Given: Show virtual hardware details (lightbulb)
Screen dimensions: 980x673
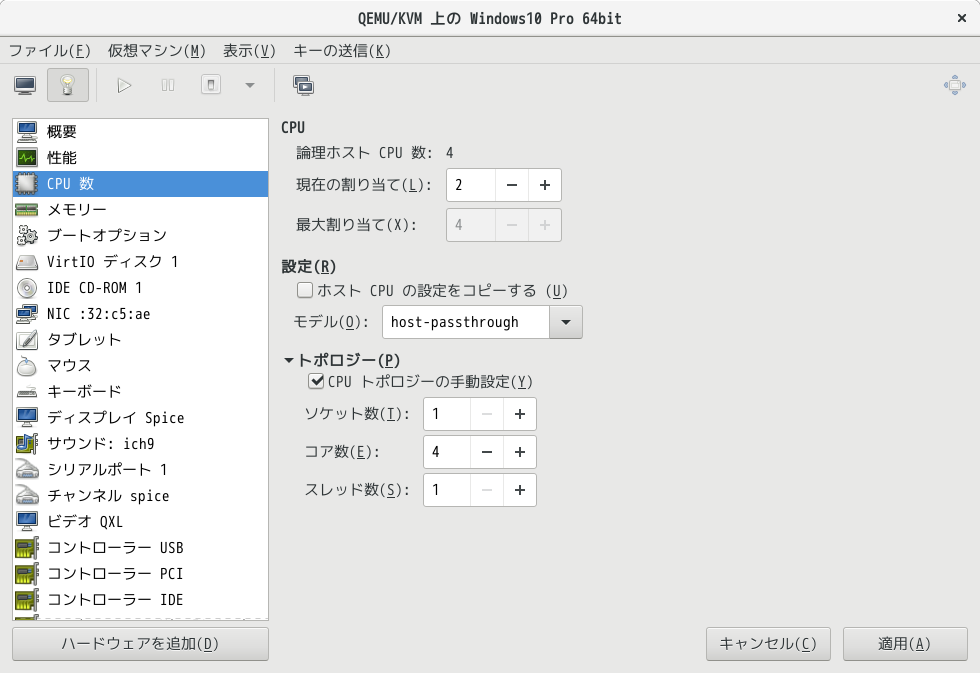Looking at the screenshot, I should point(68,85).
